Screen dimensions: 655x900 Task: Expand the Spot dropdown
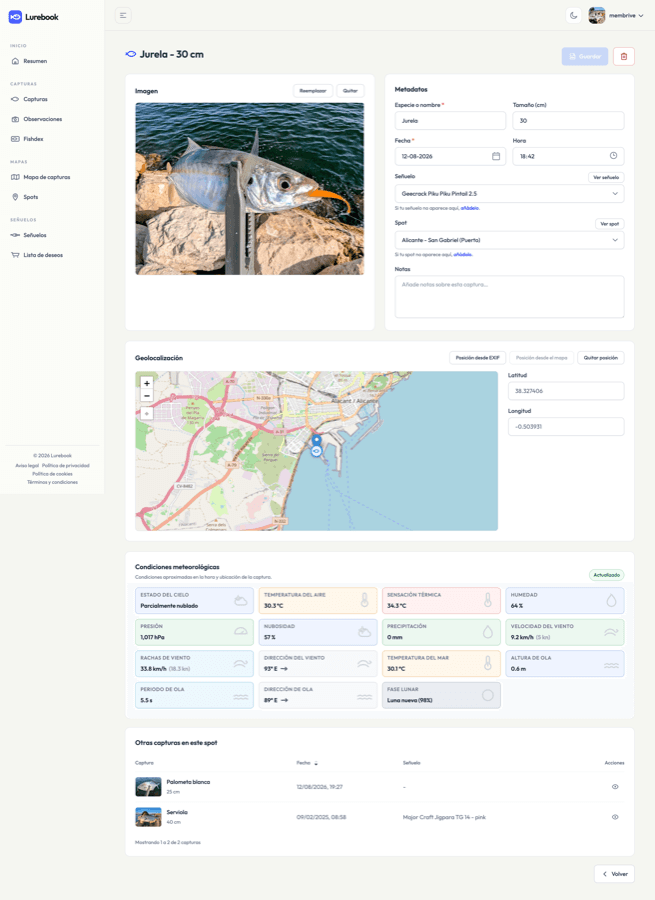coord(509,240)
